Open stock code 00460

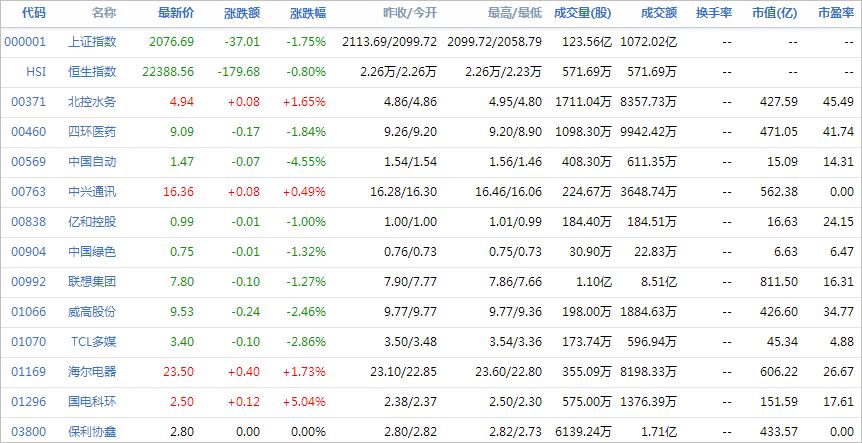(29, 131)
